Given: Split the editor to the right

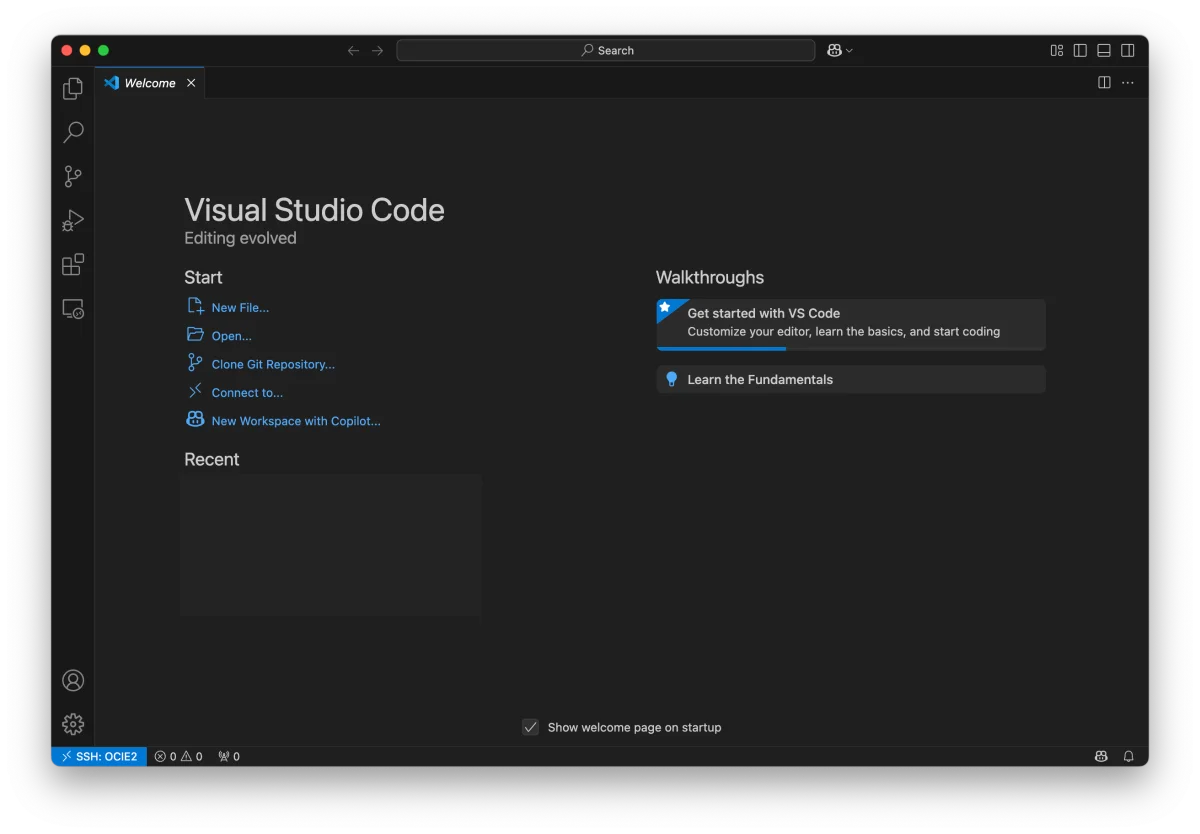Looking at the screenshot, I should pos(1104,83).
